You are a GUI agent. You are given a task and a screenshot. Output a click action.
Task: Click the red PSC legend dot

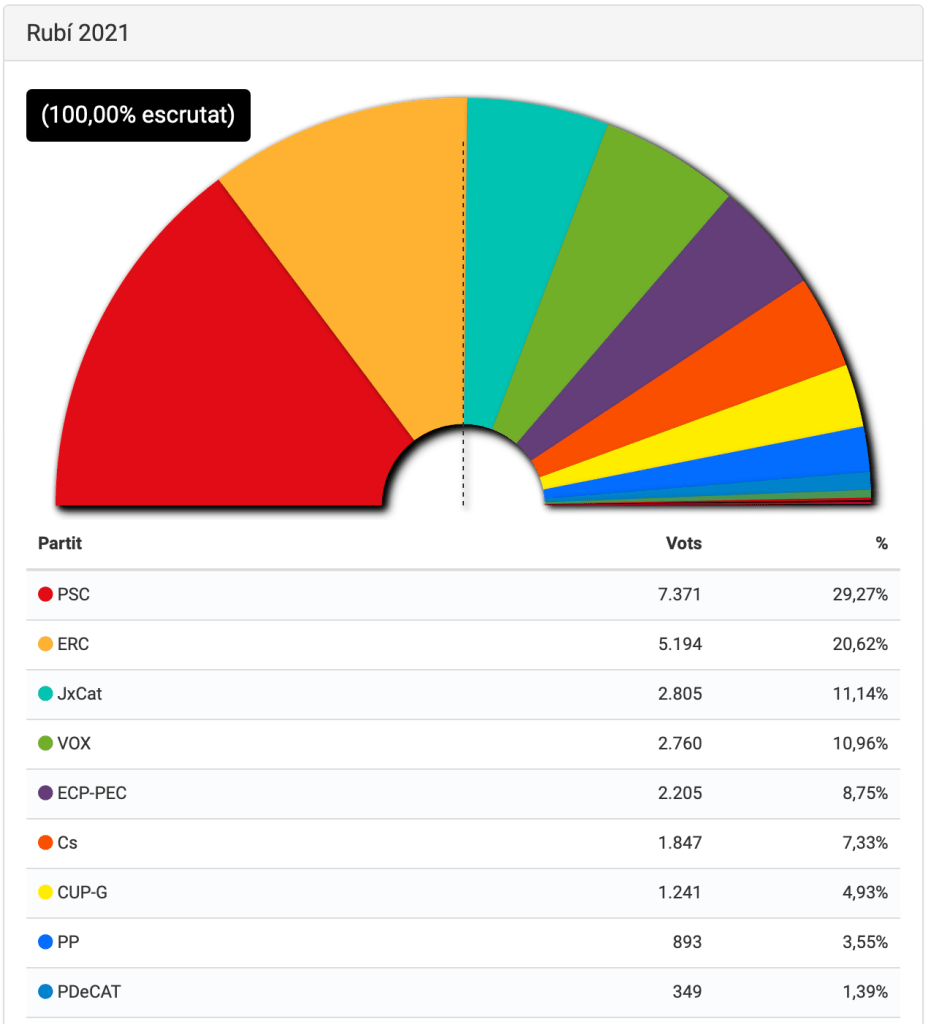(45, 595)
